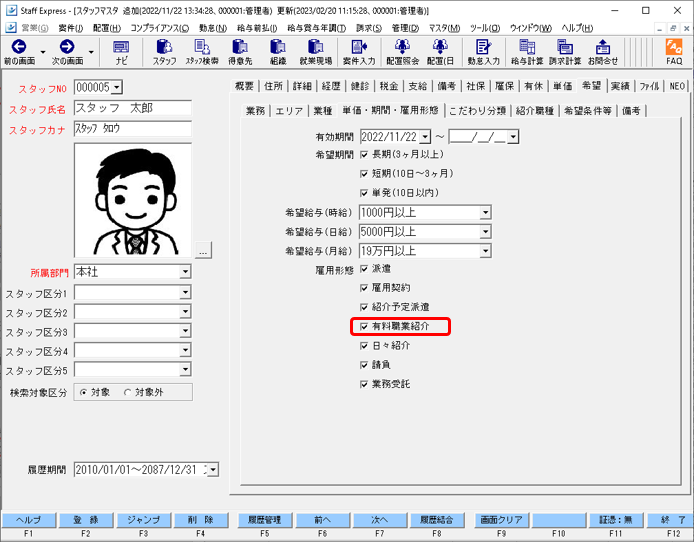Expand the スタッフ区分1 dropdown
Screen dimensions: 694x542
tap(185, 292)
